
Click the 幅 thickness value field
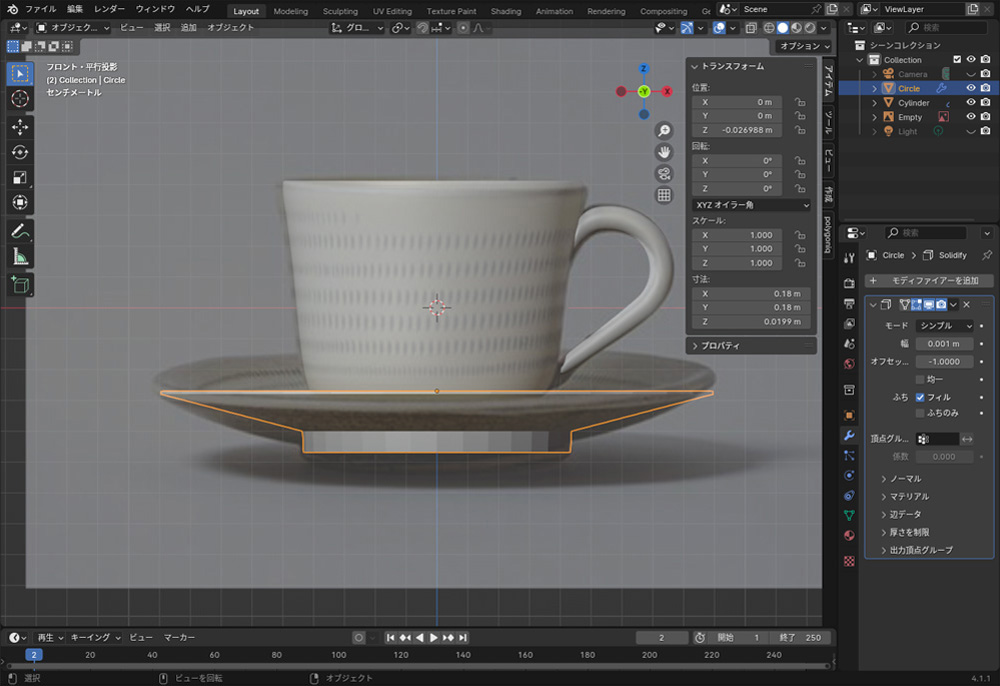[944, 343]
